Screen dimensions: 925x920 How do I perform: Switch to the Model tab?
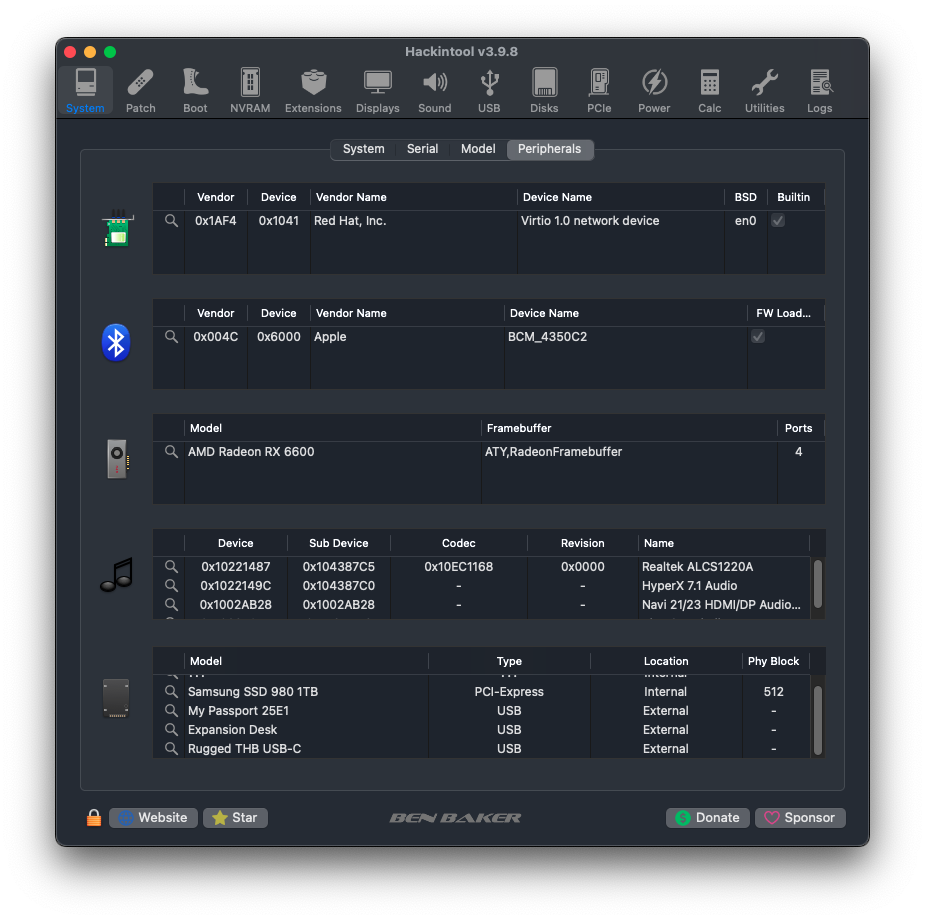point(478,149)
